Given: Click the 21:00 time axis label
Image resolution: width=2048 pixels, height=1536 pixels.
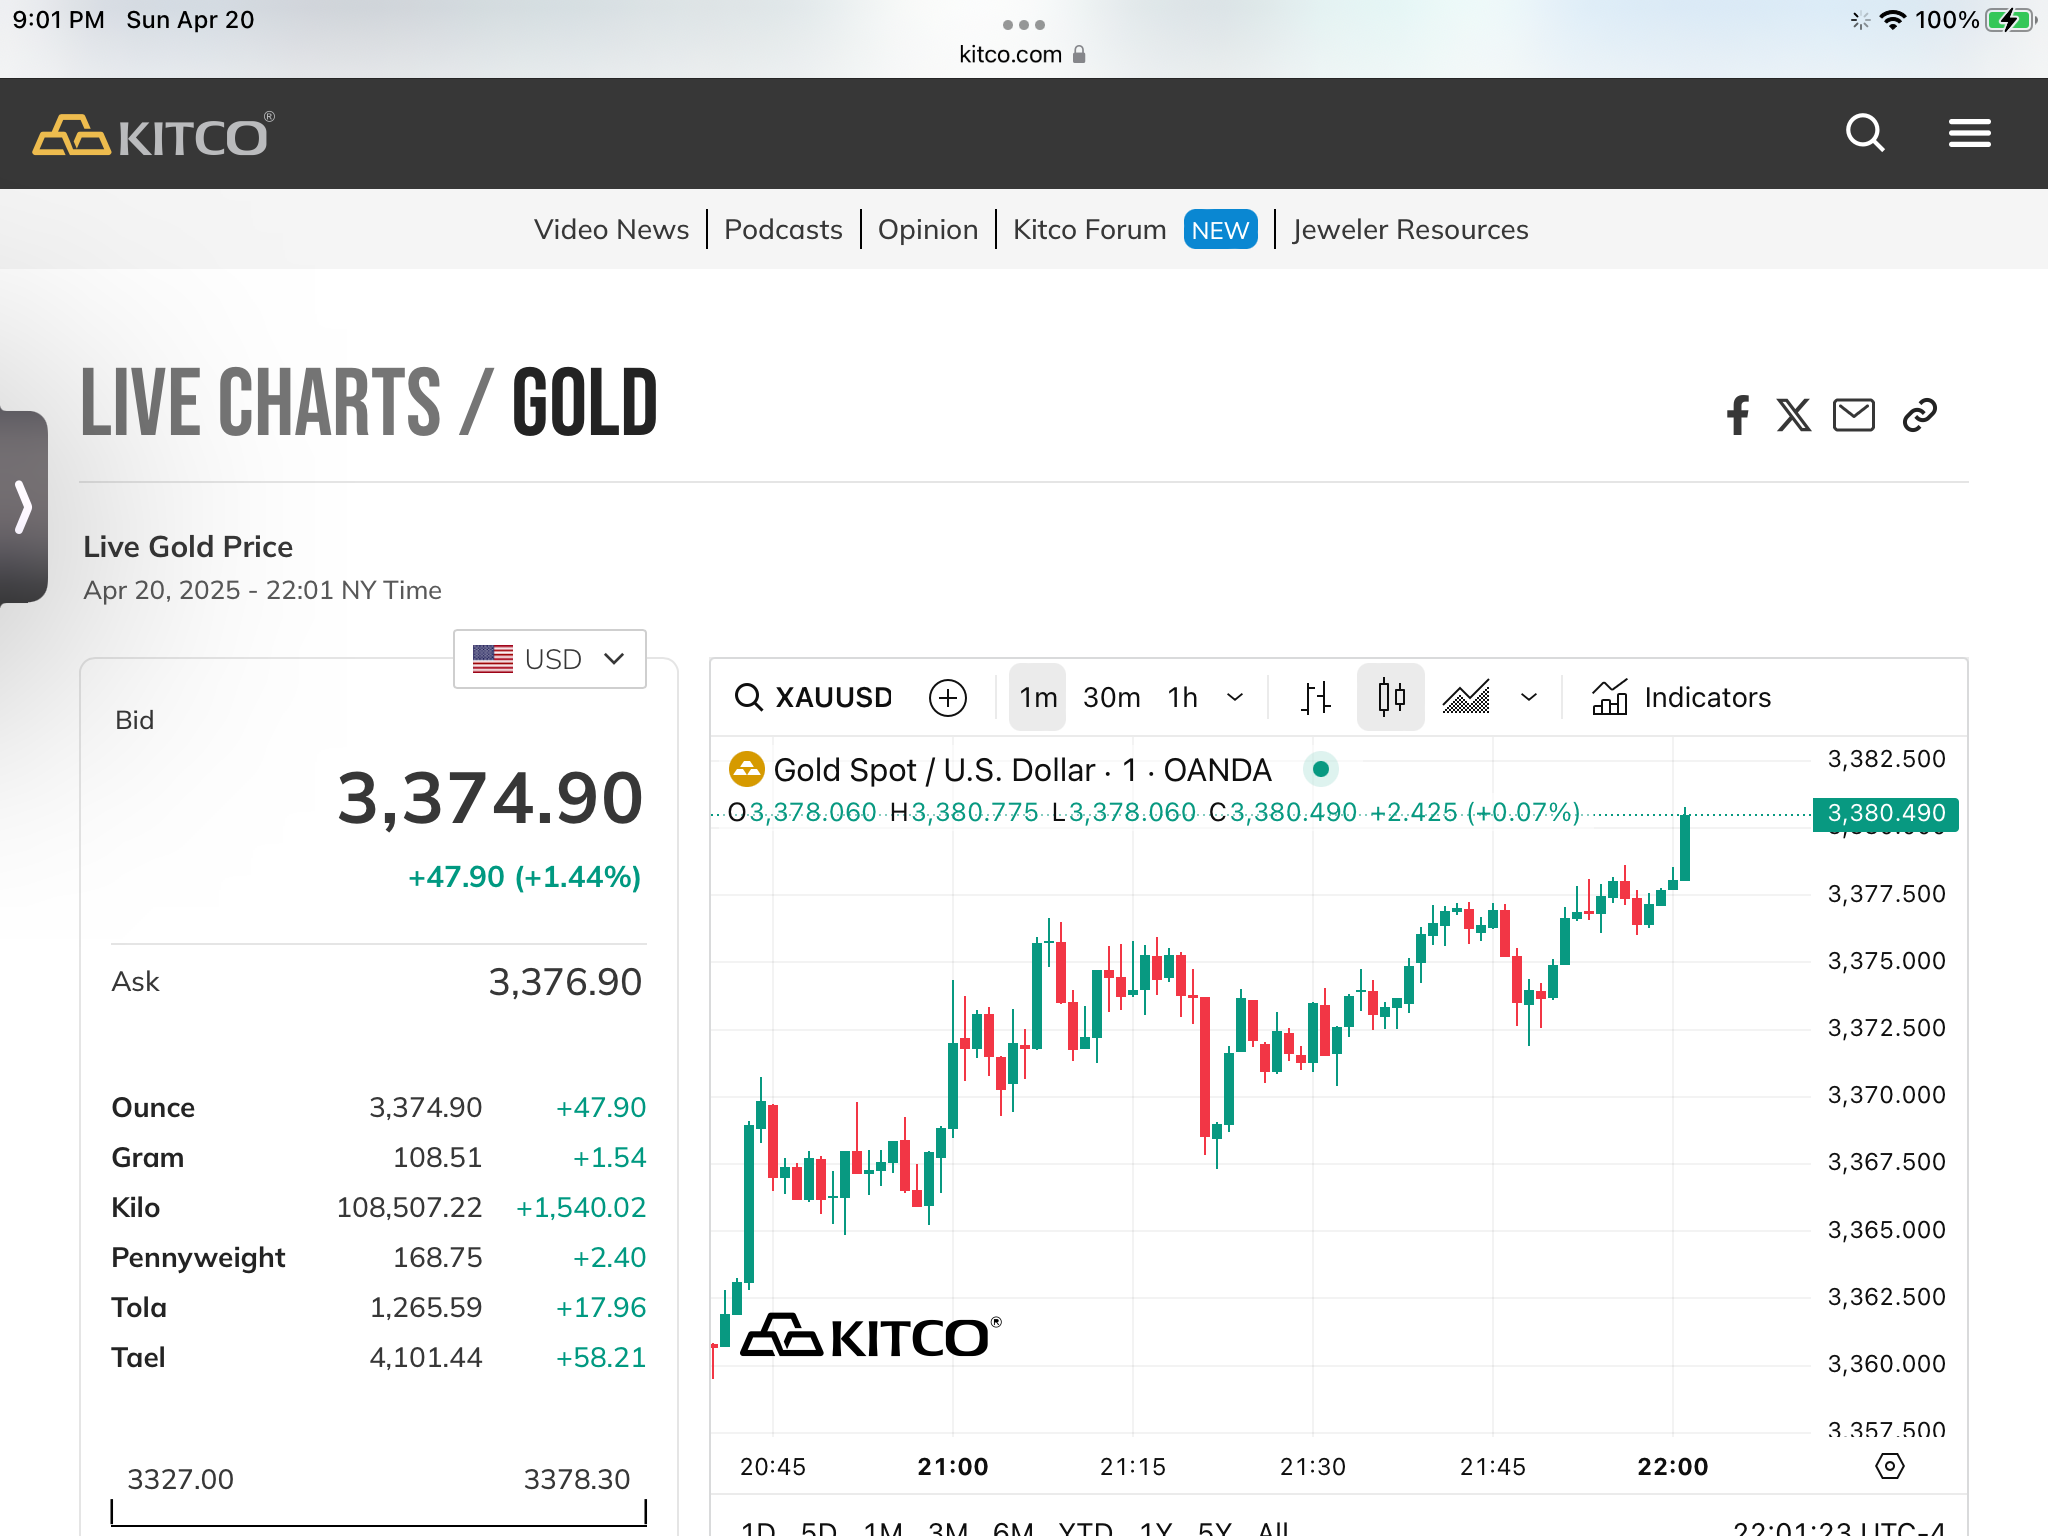Looking at the screenshot, I should point(952,1466).
